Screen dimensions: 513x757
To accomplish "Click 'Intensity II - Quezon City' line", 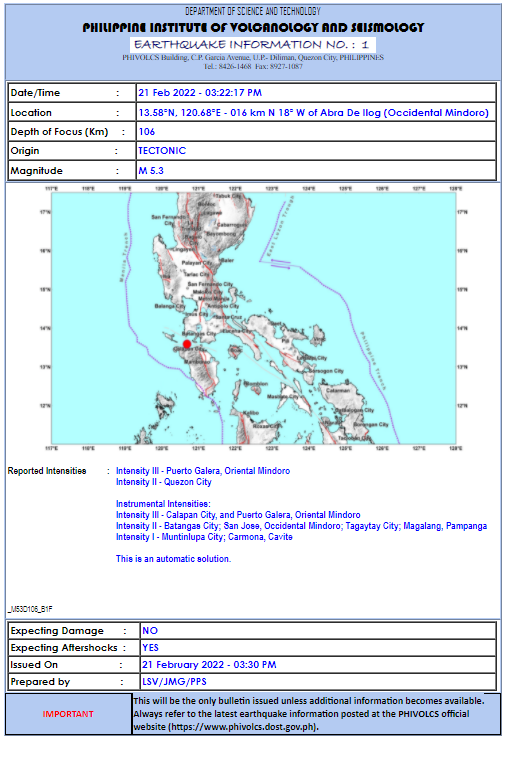I will pos(164,482).
